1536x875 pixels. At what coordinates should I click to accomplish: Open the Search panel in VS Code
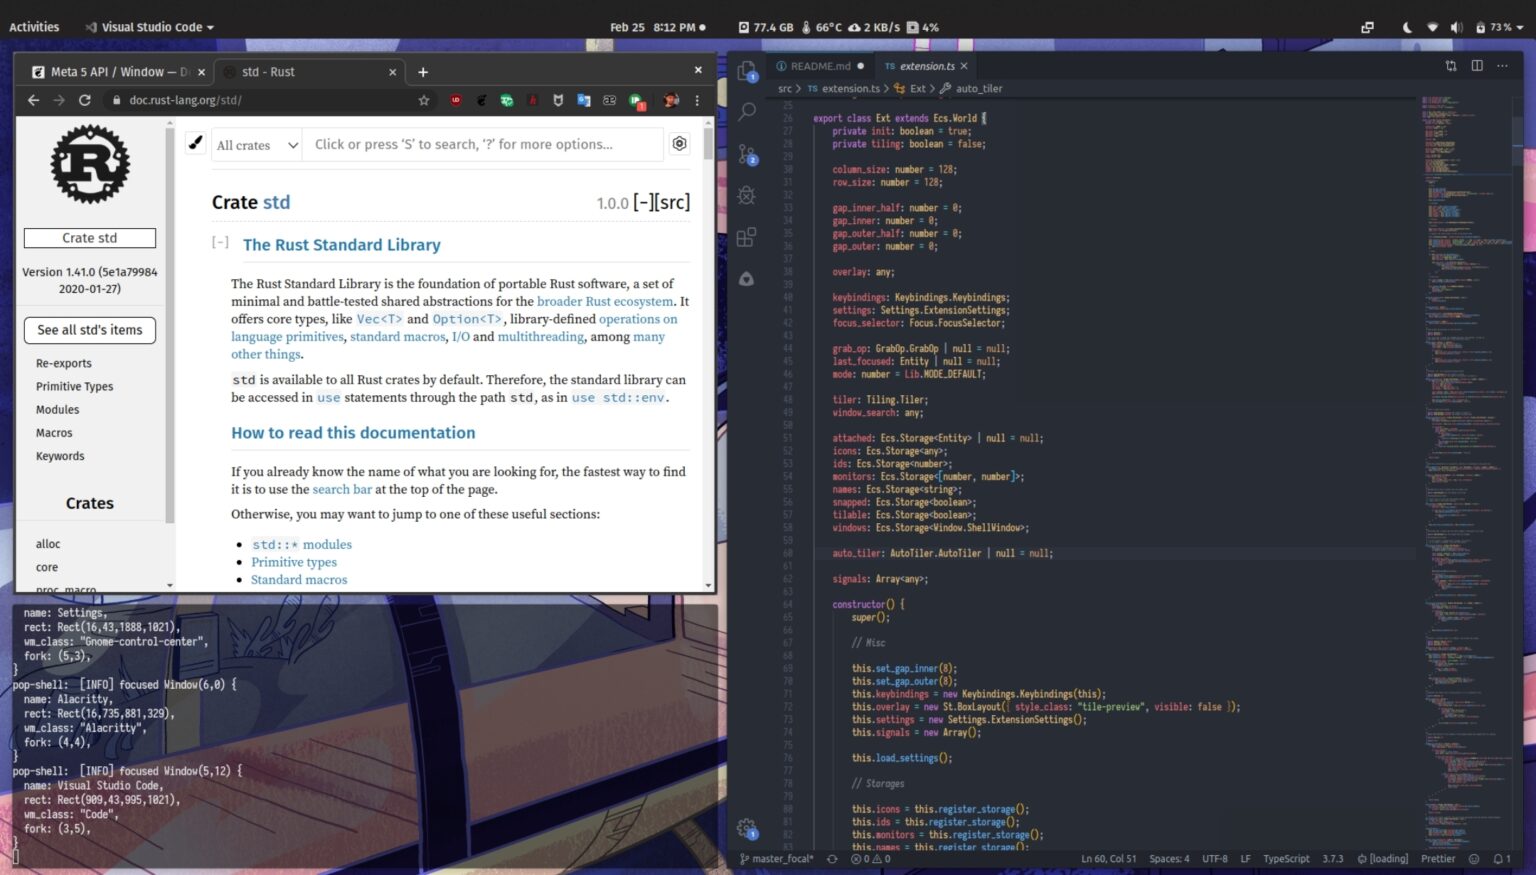(x=746, y=112)
